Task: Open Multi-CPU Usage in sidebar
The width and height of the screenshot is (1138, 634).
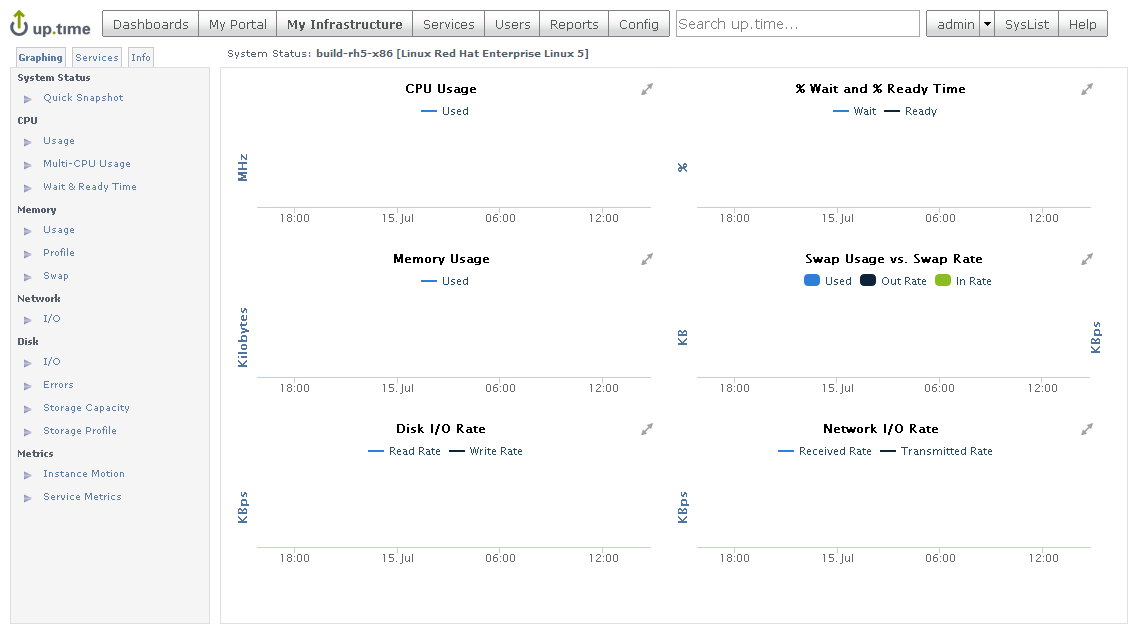Action: click(x=86, y=164)
